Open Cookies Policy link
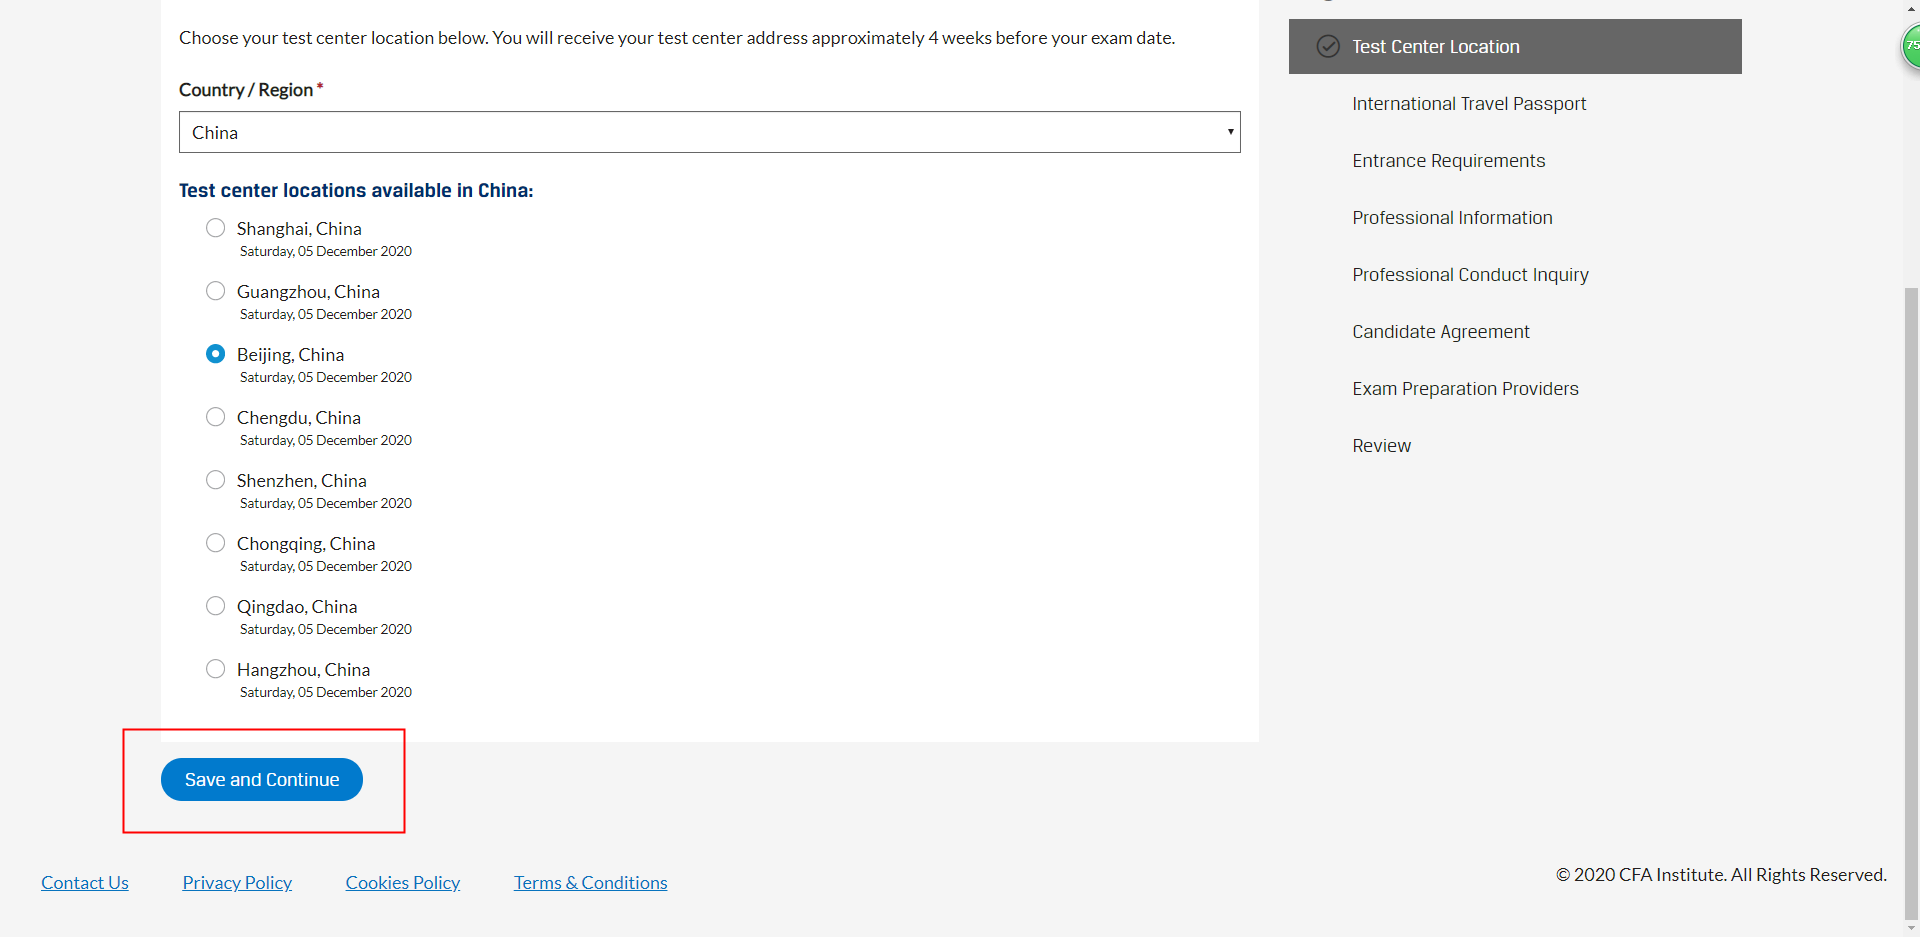This screenshot has height=937, width=1920. click(403, 883)
